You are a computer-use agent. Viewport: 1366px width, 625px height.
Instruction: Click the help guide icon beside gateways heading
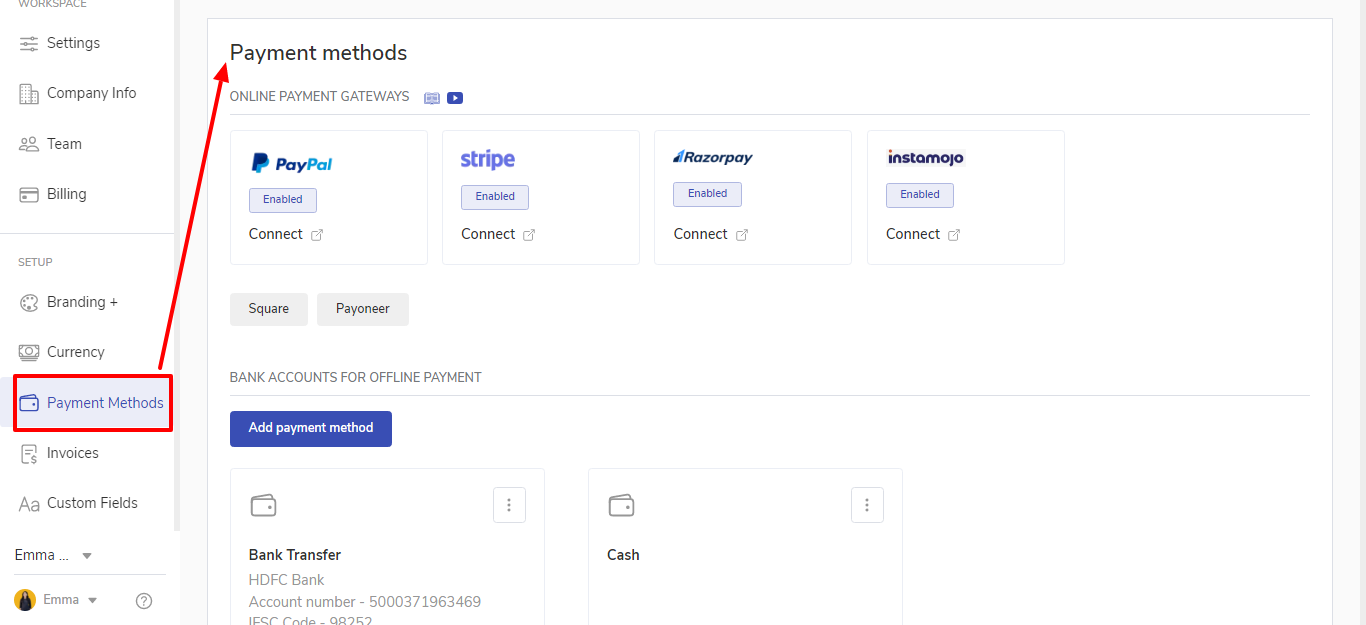tap(432, 98)
